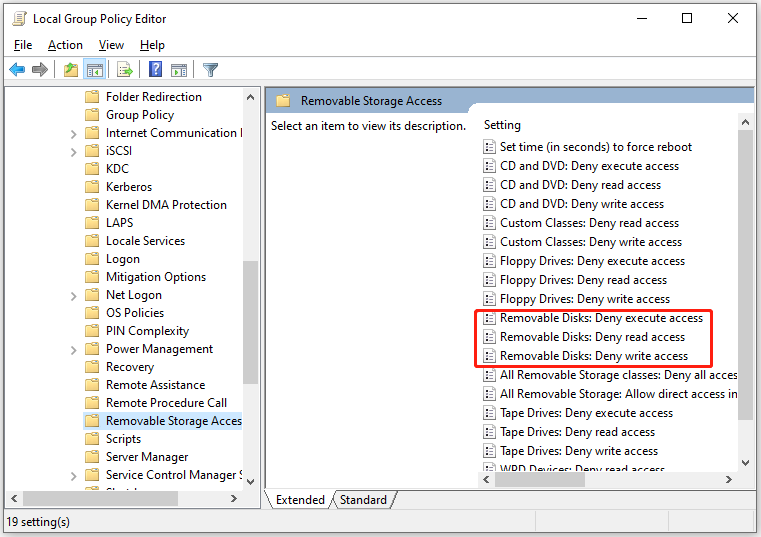This screenshot has height=537, width=761.
Task: Expand the Net Logon tree node
Action: click(73, 296)
